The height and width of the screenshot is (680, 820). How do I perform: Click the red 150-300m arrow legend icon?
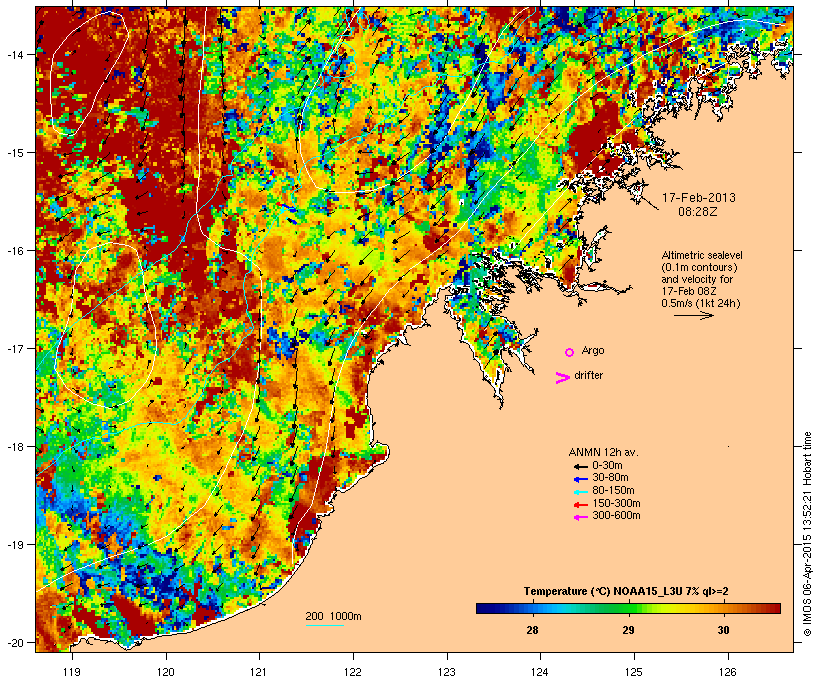pyautogui.click(x=580, y=504)
